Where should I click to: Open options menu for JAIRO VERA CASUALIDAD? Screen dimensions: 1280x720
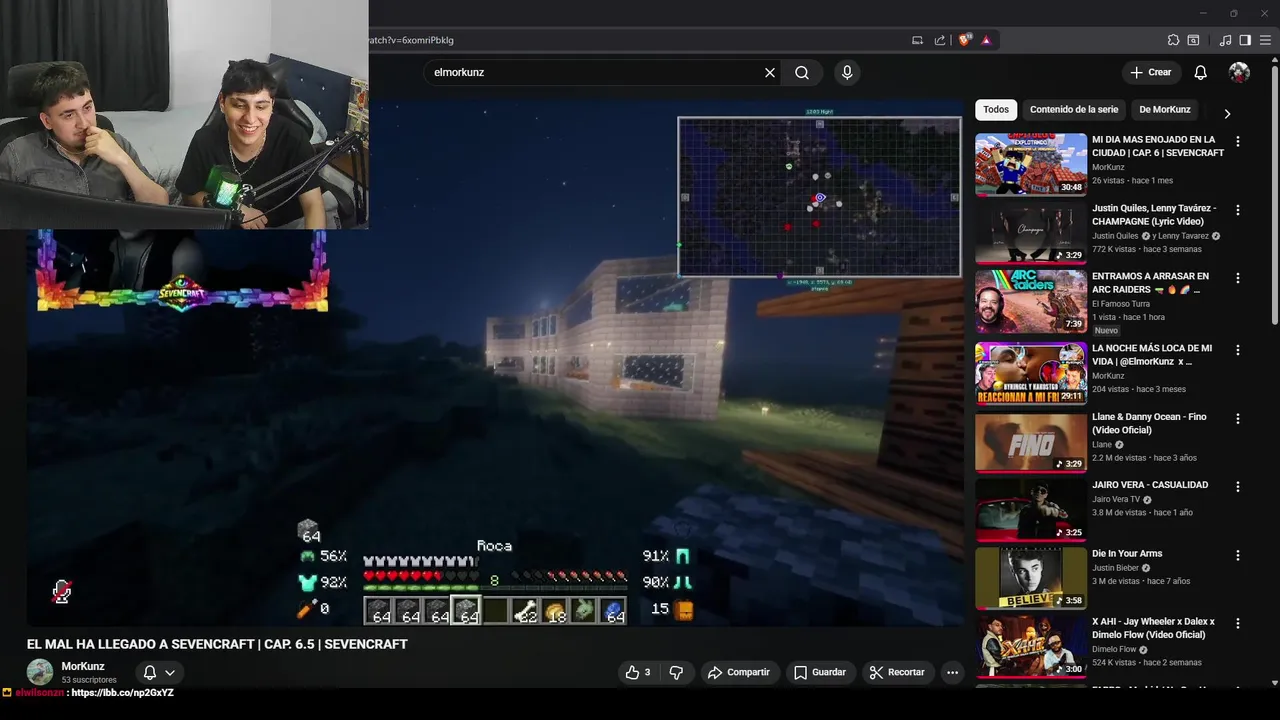1238,487
